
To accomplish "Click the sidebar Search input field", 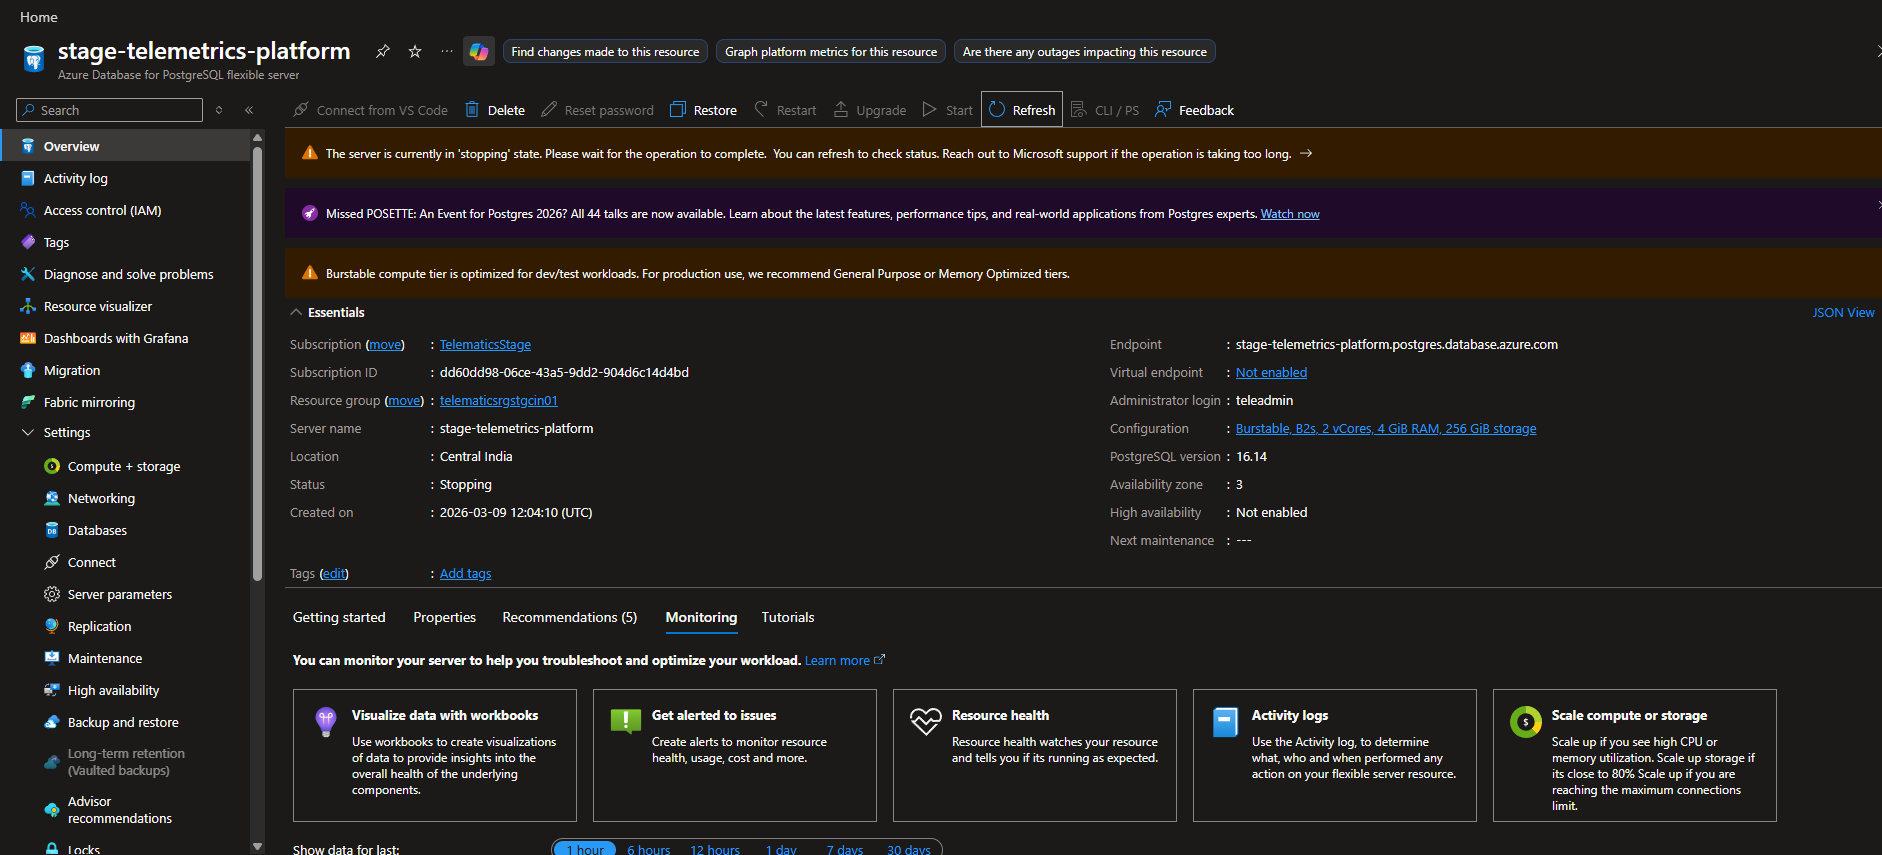I will click(x=110, y=110).
